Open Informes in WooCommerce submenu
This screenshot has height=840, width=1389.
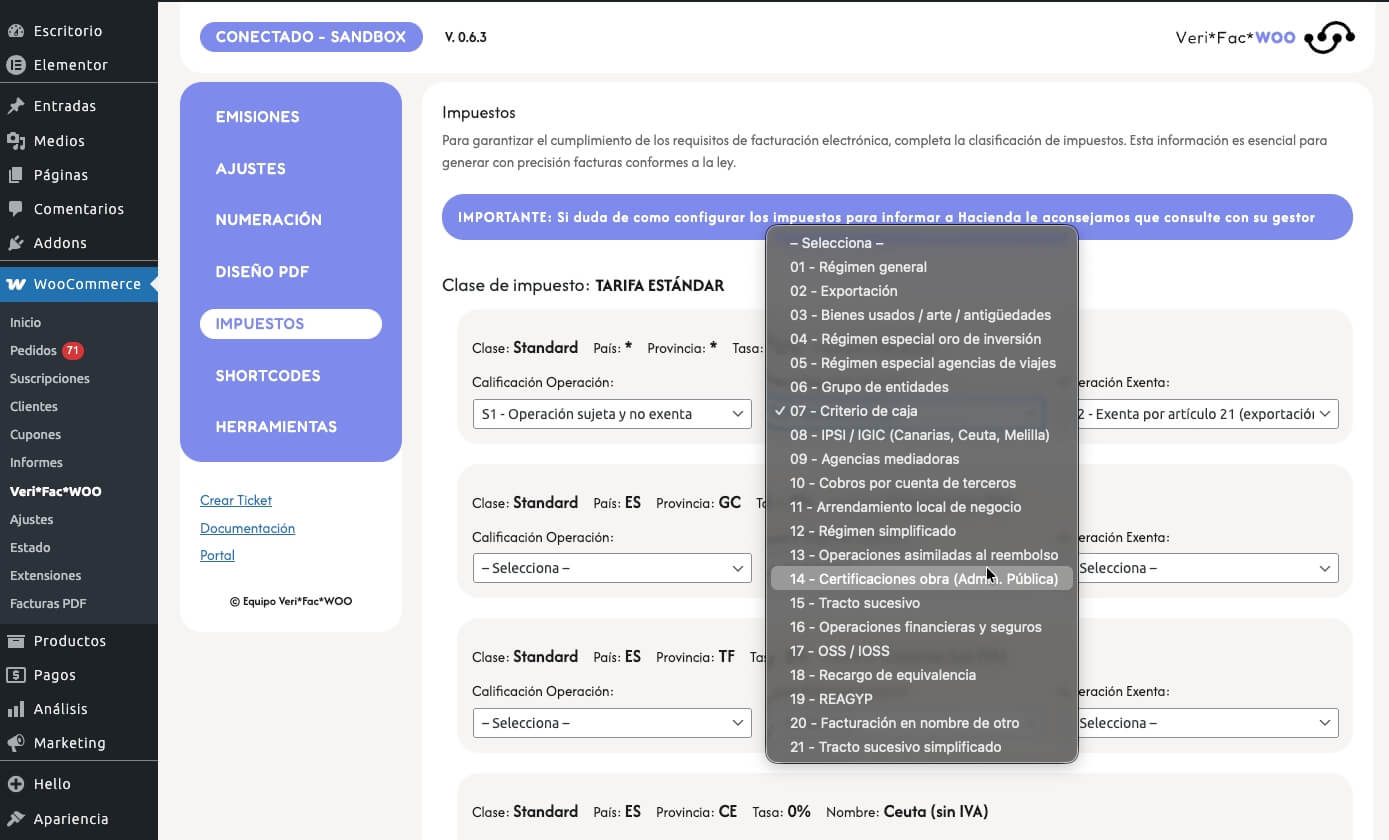36,463
